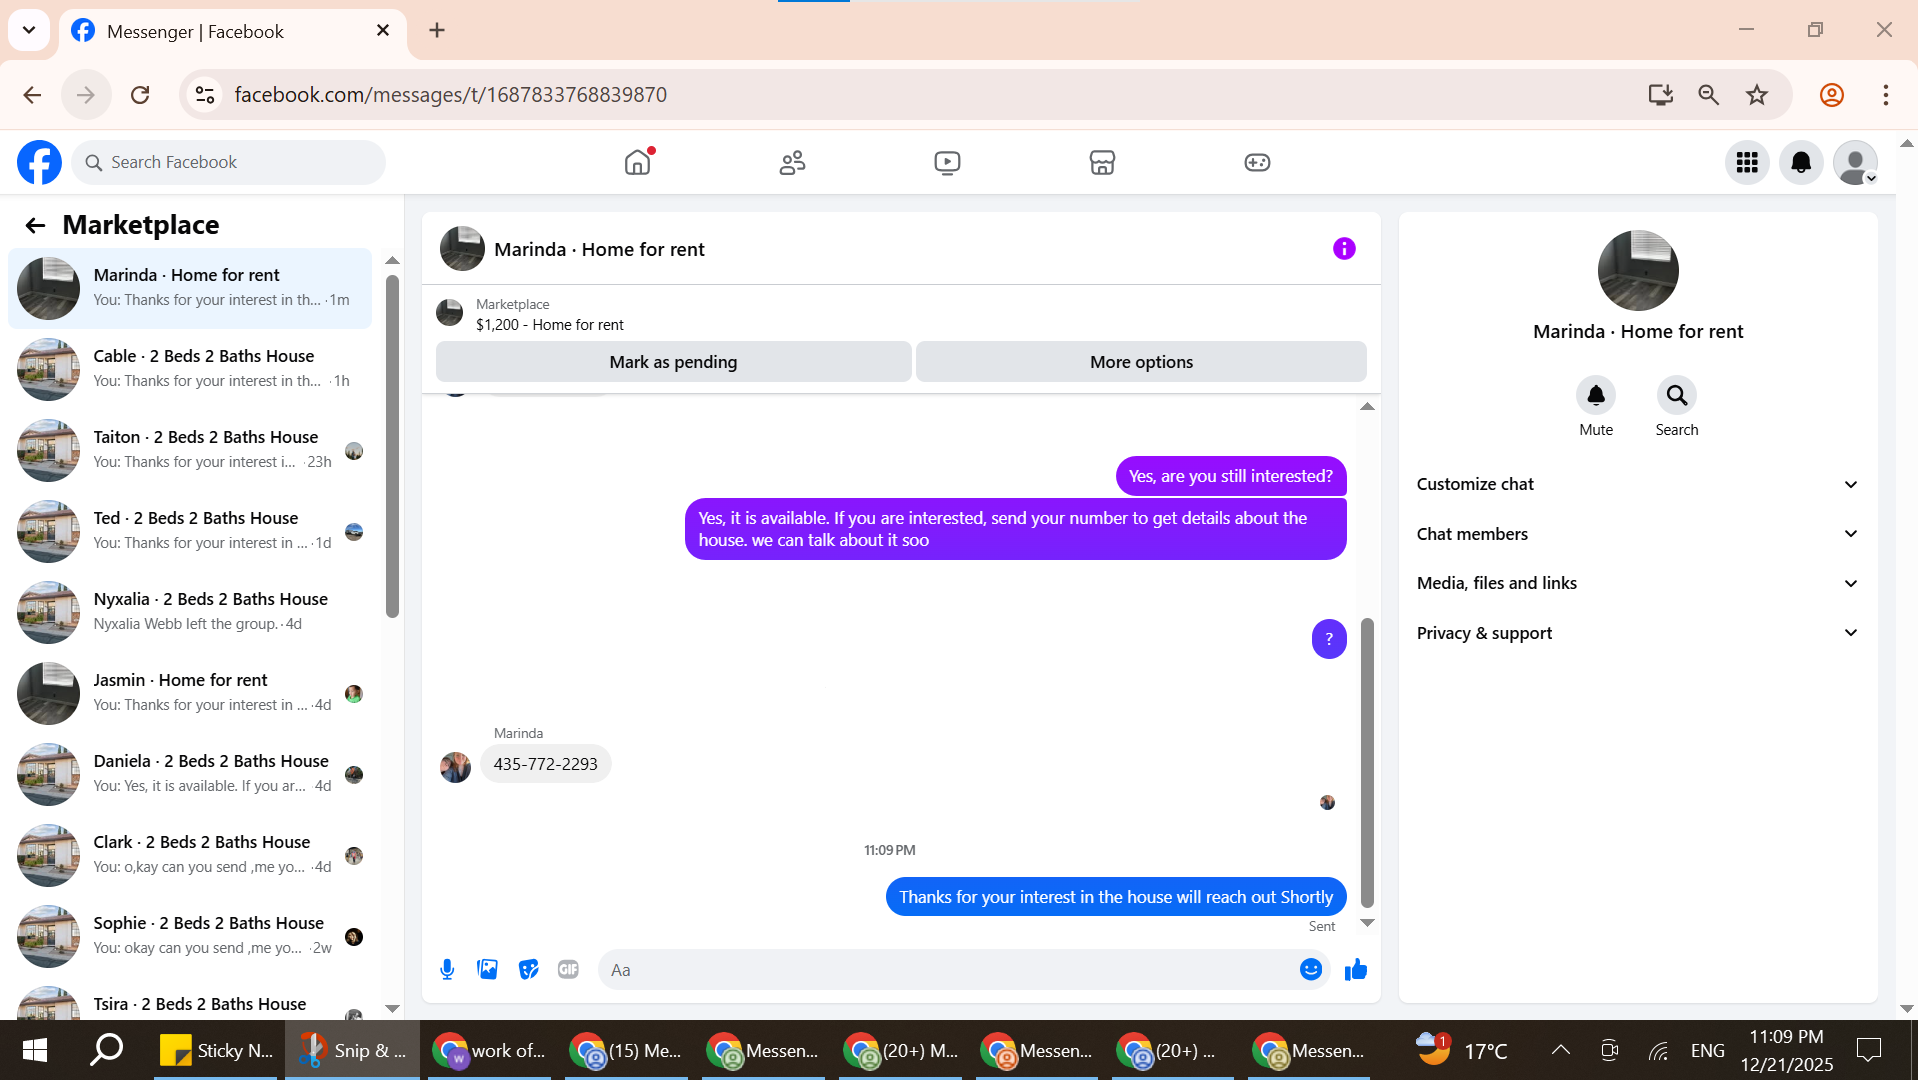The width and height of the screenshot is (1918, 1080).
Task: Click the conversation list scrollbar
Action: coord(392,445)
